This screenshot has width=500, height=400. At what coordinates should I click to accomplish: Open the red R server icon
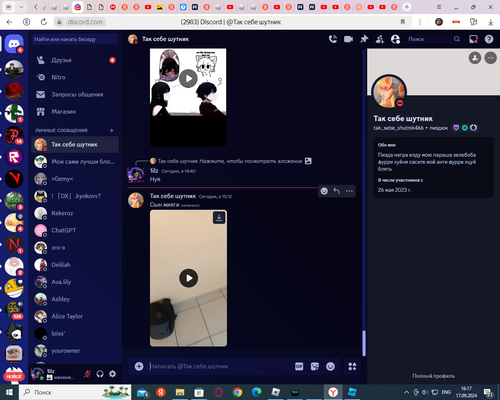(14, 157)
